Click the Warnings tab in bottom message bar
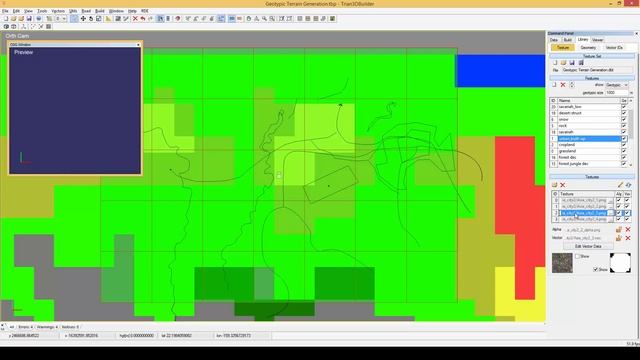 [47, 327]
